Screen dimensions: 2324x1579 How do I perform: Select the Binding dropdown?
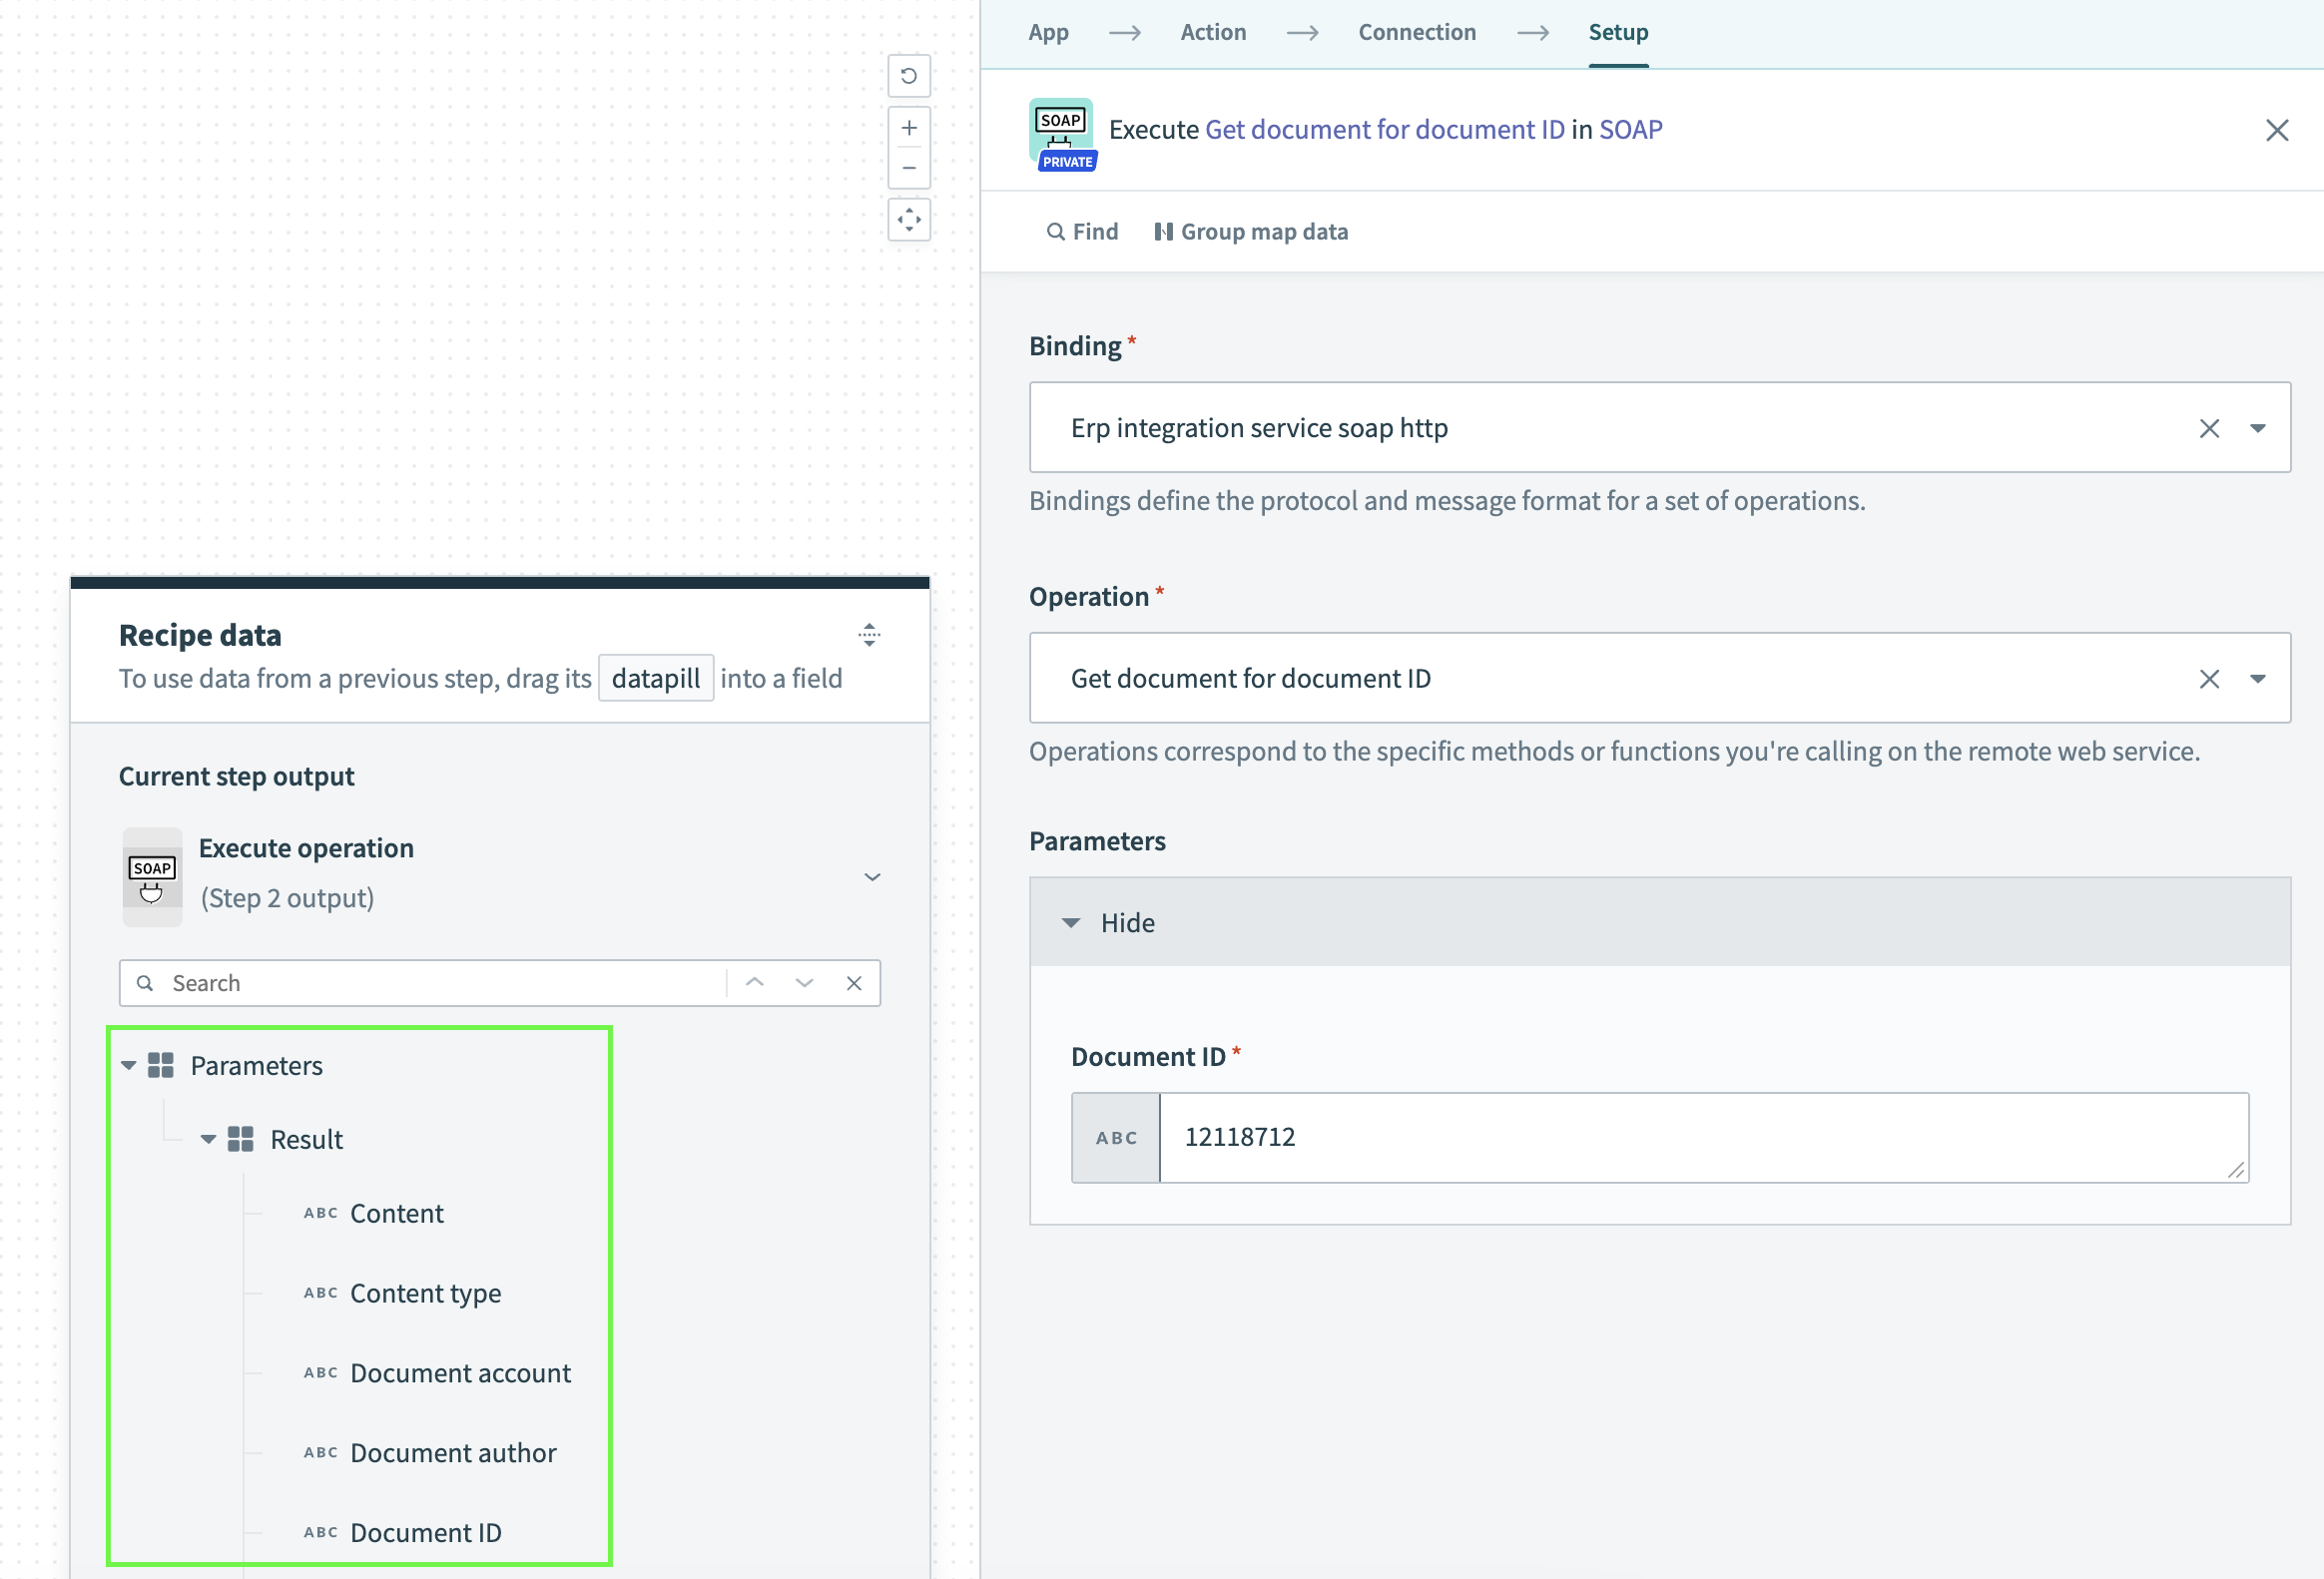click(x=2259, y=426)
